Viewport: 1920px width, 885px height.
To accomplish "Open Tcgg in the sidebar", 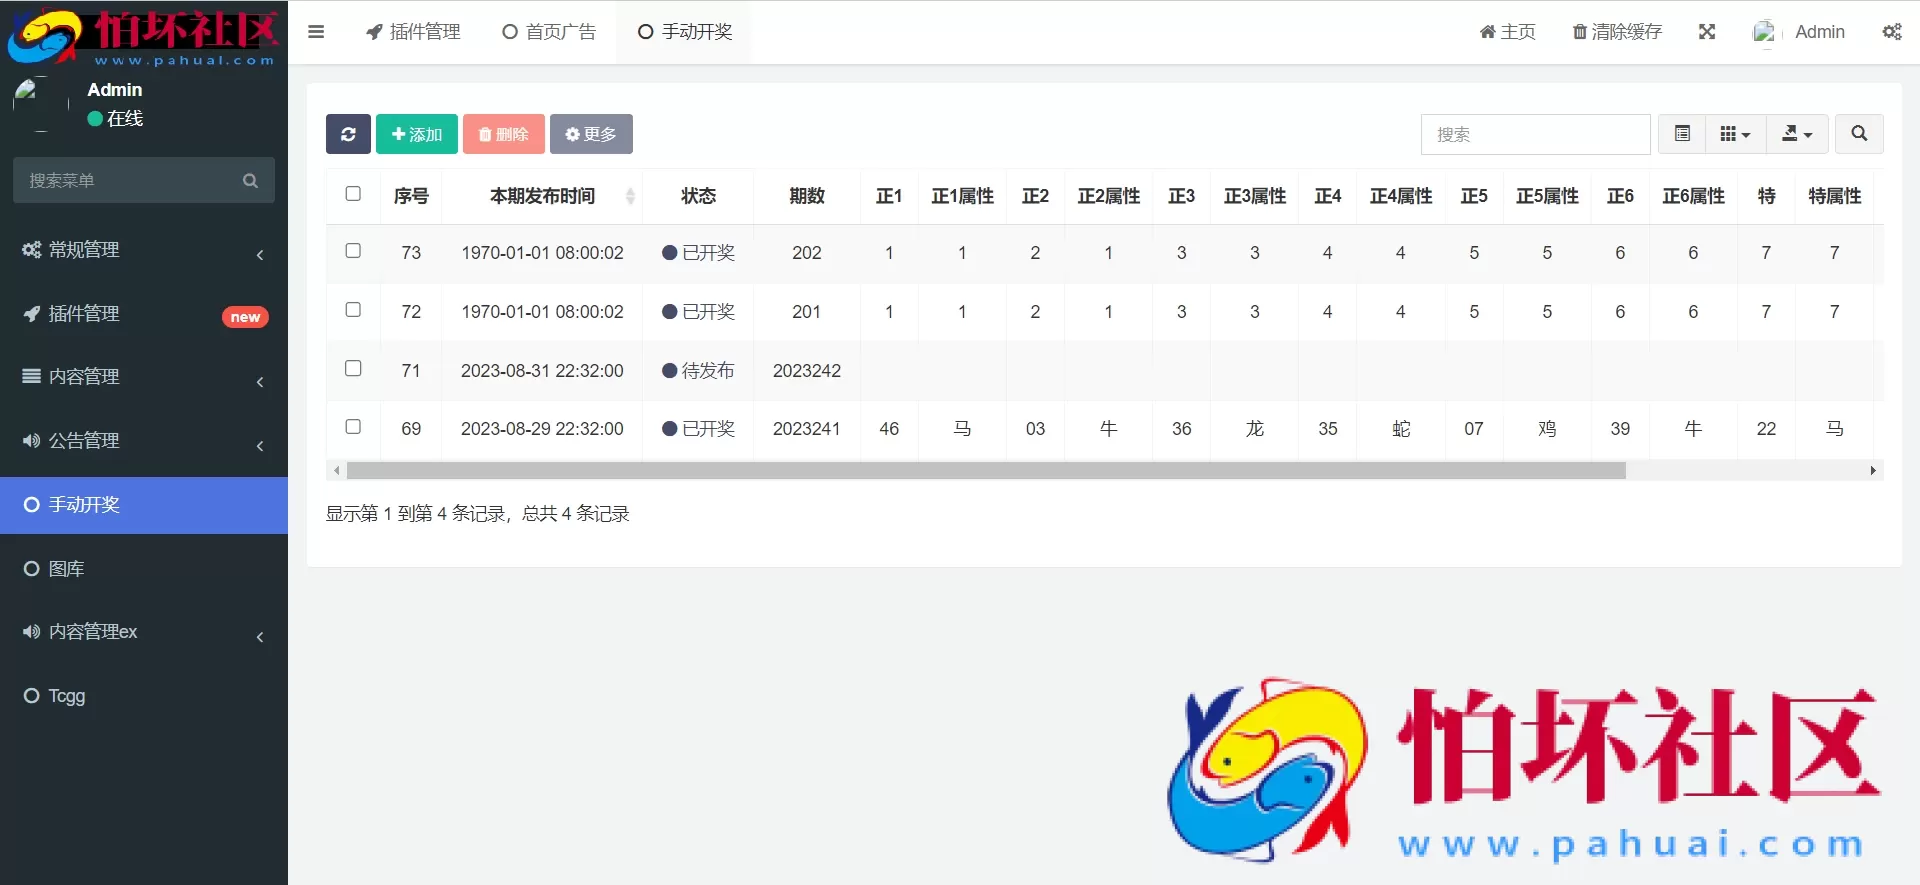I will pyautogui.click(x=144, y=696).
